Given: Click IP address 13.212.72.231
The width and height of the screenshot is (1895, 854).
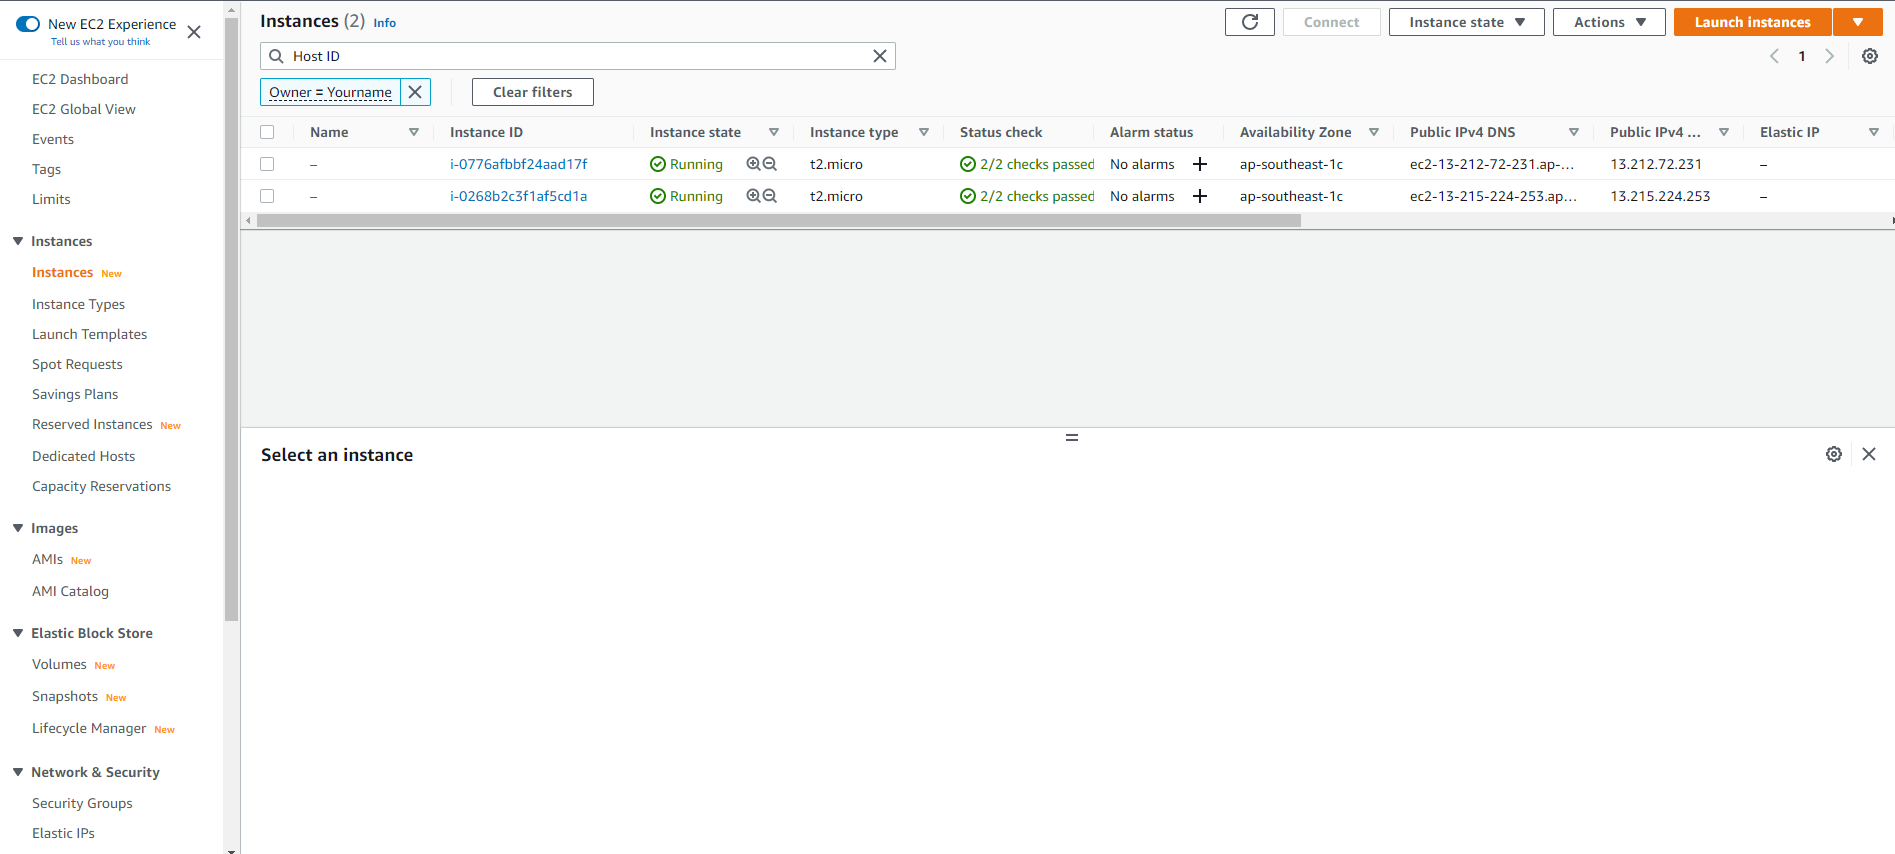Looking at the screenshot, I should (x=1655, y=164).
